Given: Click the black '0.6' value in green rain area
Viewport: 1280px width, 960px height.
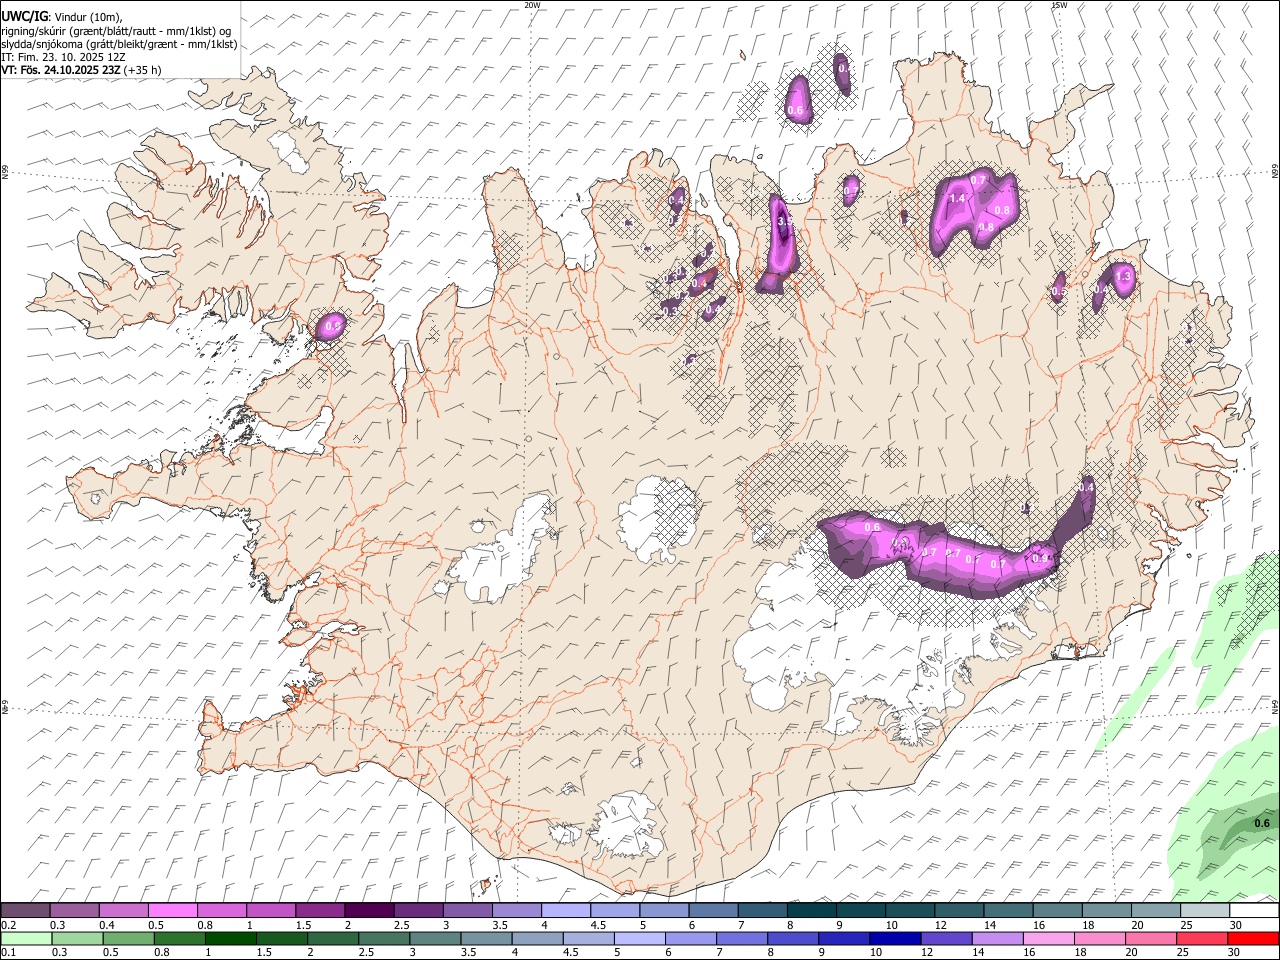Looking at the screenshot, I should [1262, 824].
